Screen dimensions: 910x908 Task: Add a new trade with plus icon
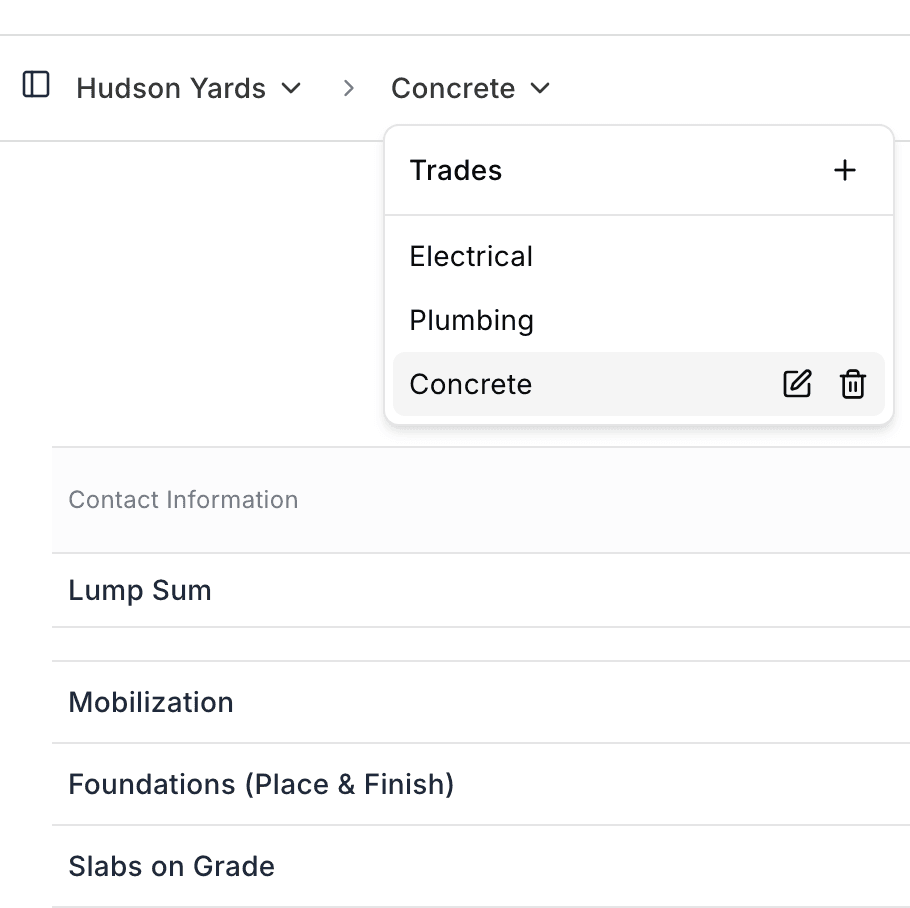point(845,170)
